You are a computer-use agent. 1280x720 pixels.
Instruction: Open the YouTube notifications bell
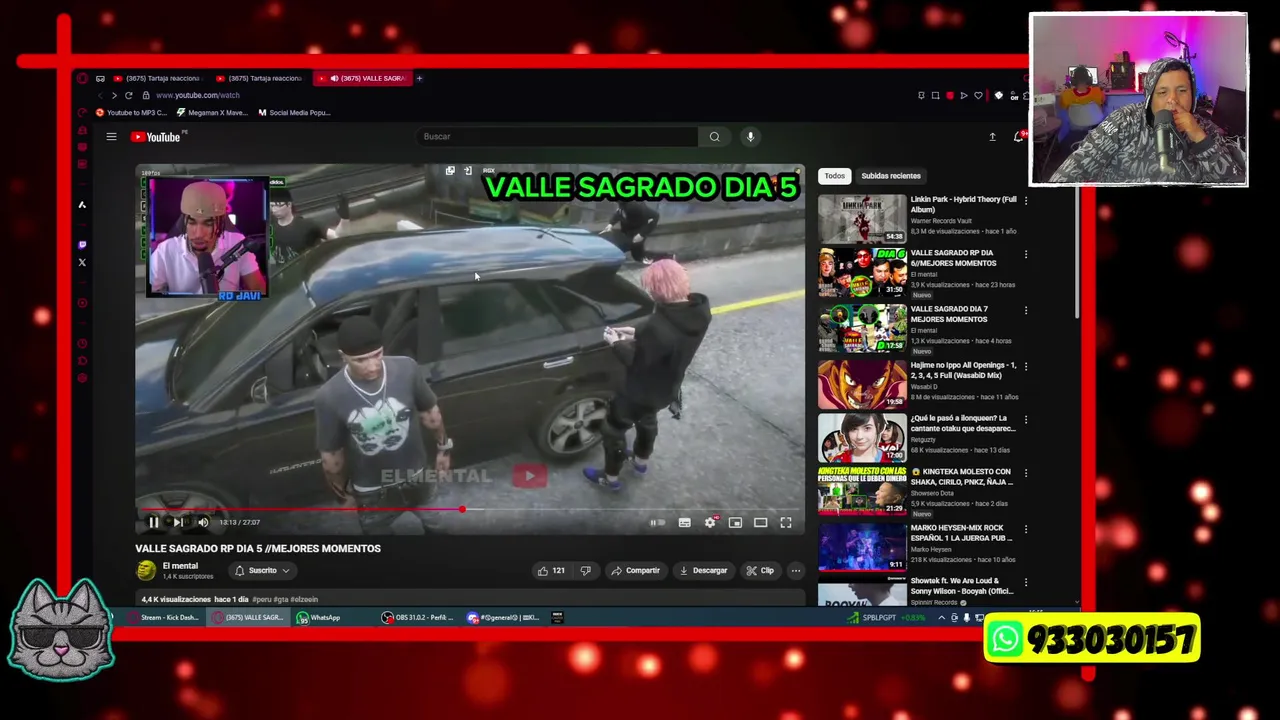tap(1018, 137)
